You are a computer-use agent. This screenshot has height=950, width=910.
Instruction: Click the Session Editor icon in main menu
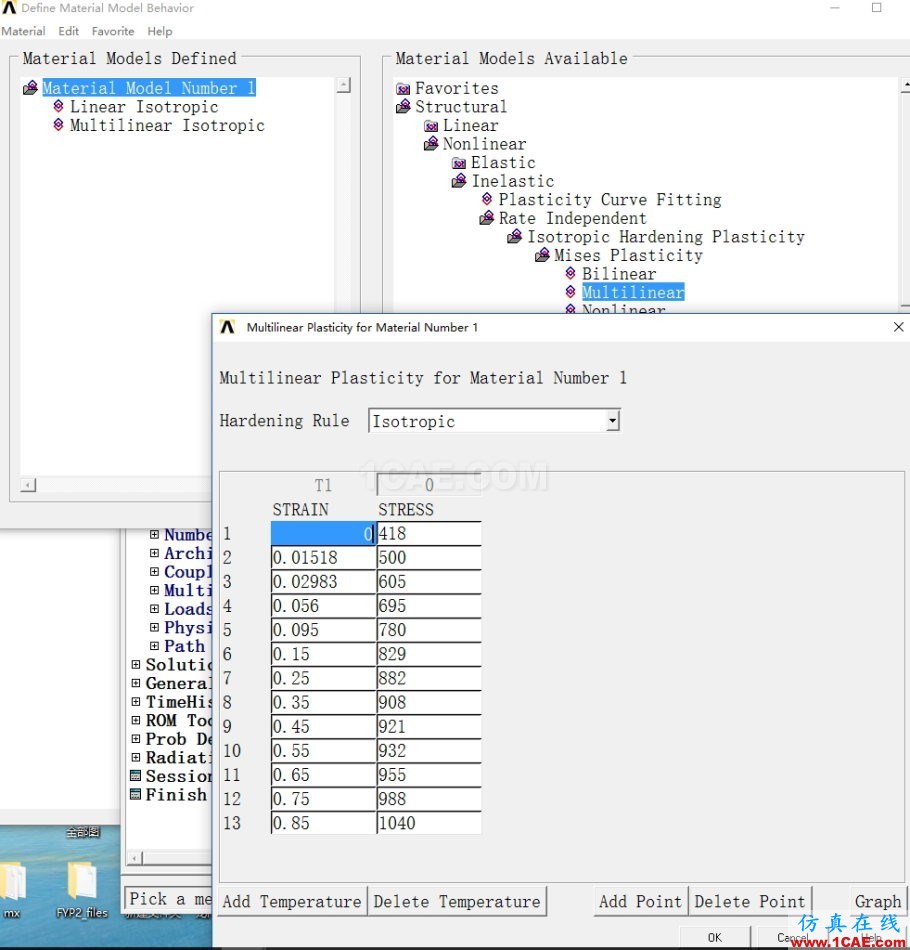(136, 776)
